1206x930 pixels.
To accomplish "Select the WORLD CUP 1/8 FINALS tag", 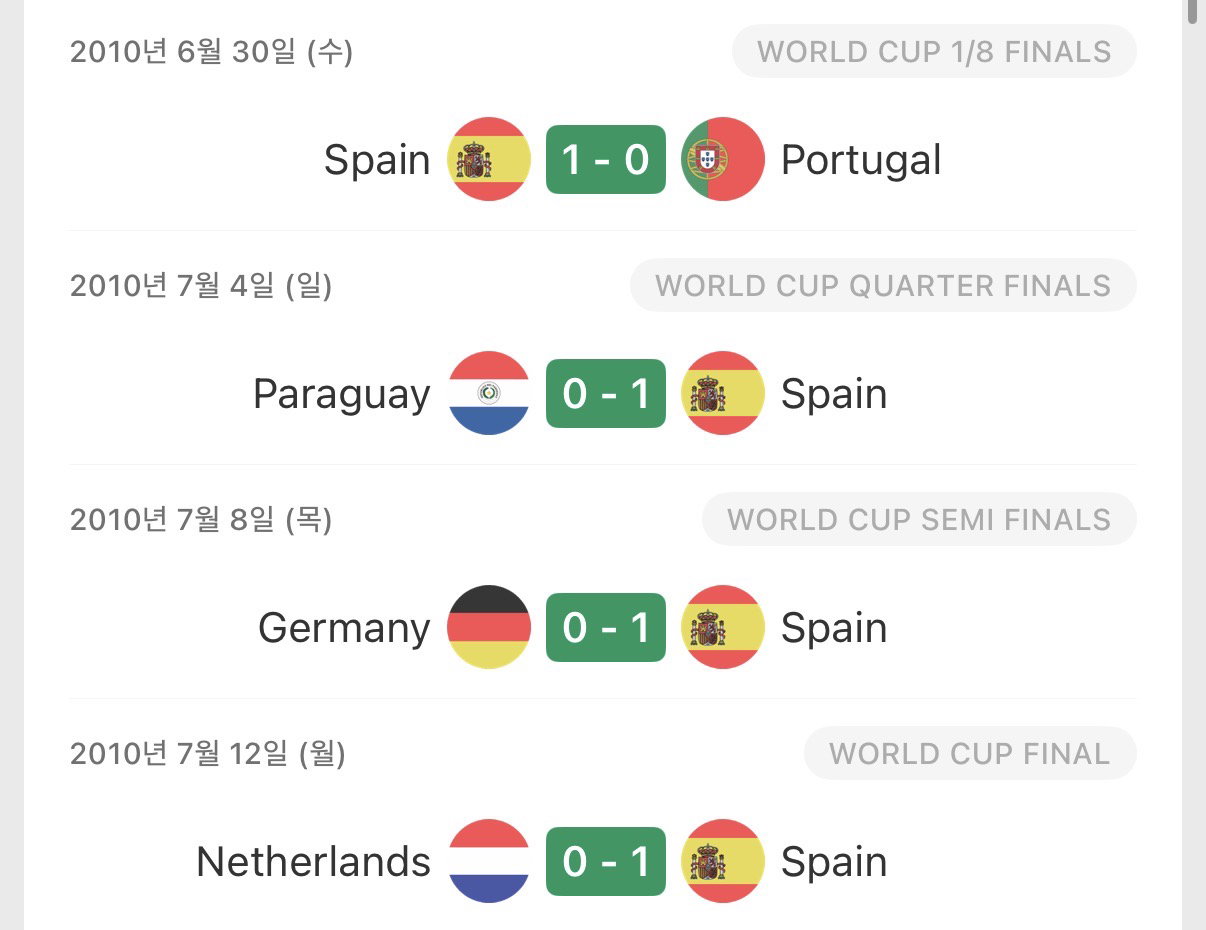I will point(934,52).
